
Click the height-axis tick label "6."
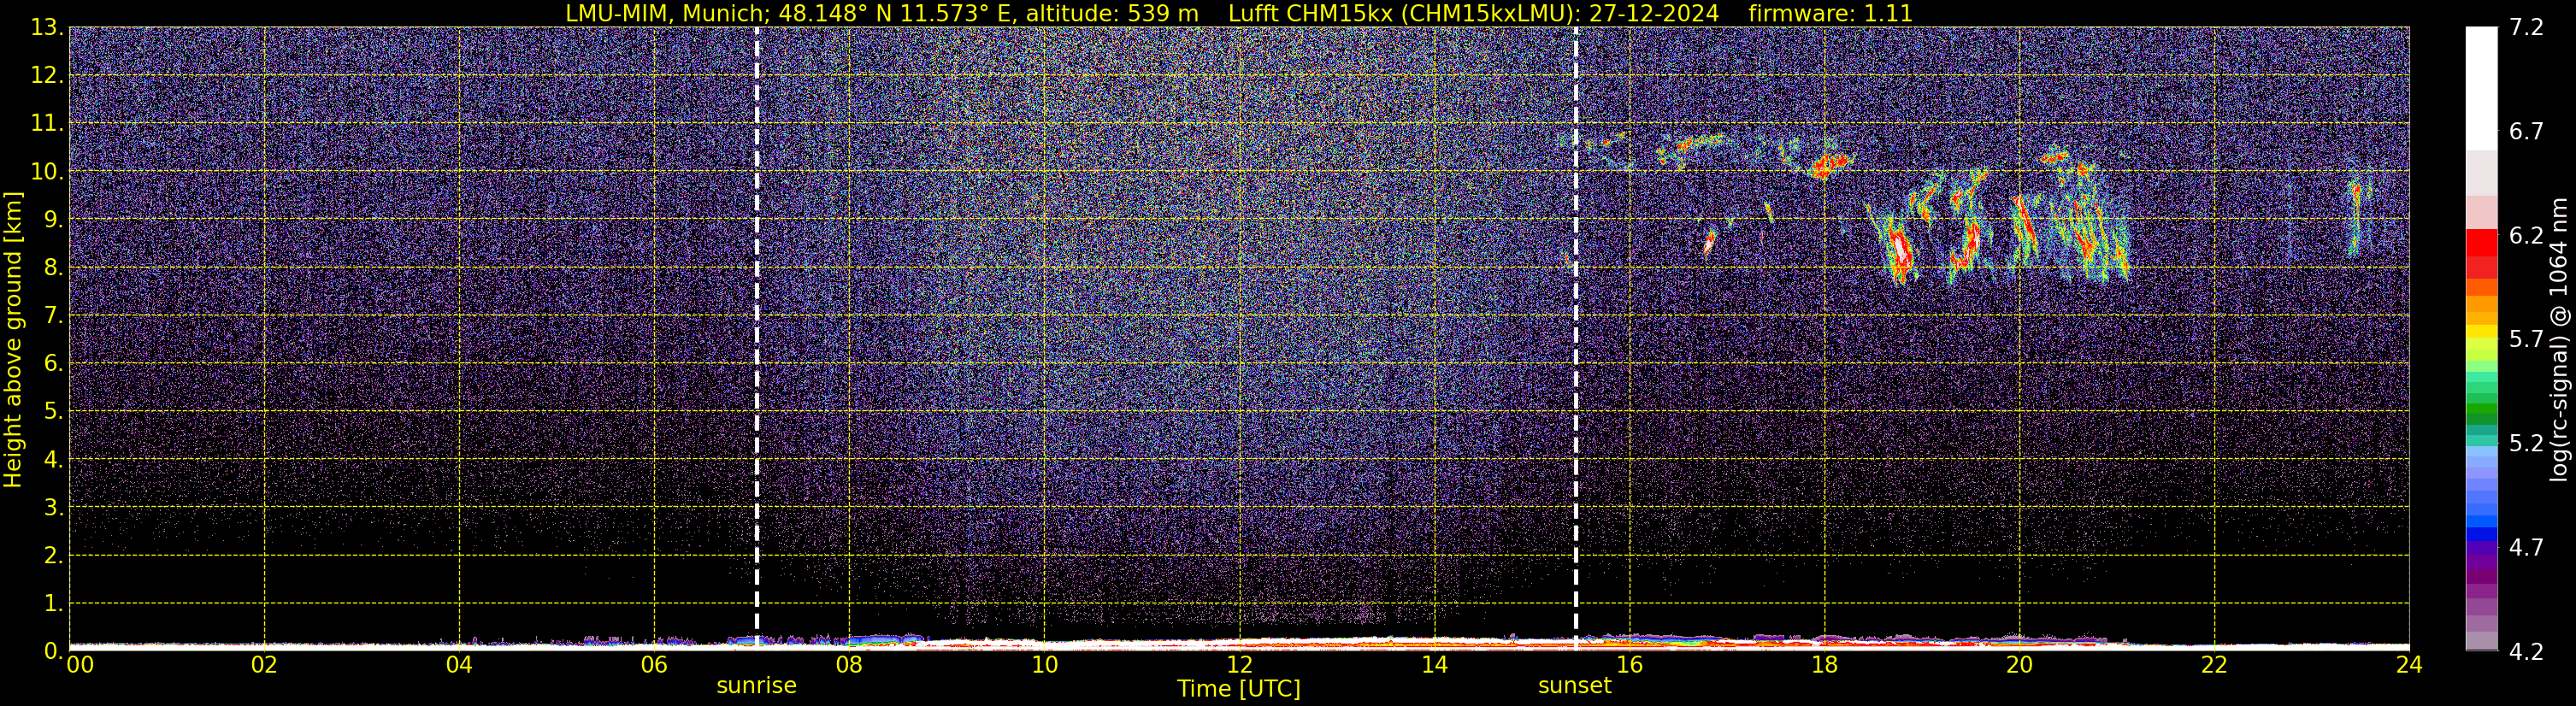[x=53, y=364]
